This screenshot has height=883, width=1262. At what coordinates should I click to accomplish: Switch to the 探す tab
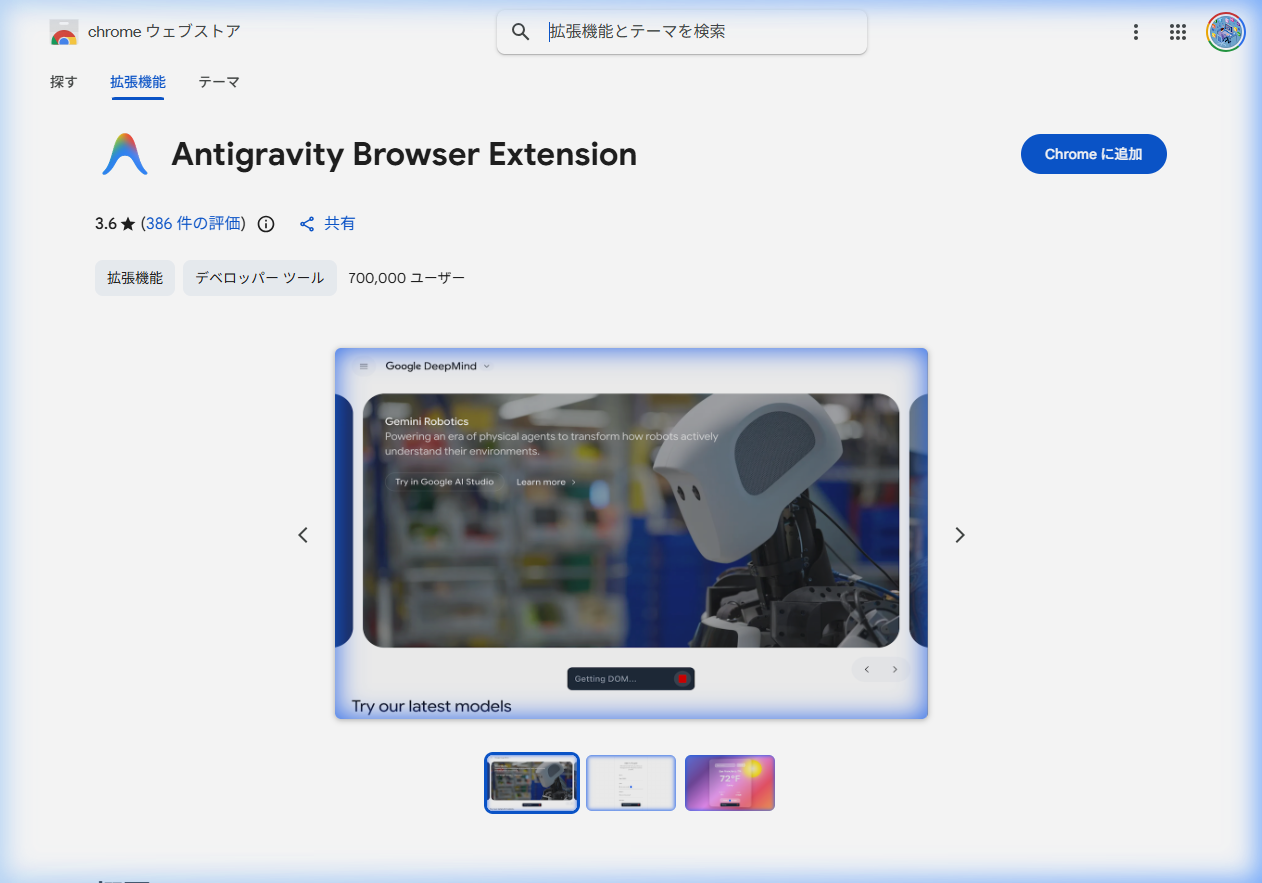(63, 82)
